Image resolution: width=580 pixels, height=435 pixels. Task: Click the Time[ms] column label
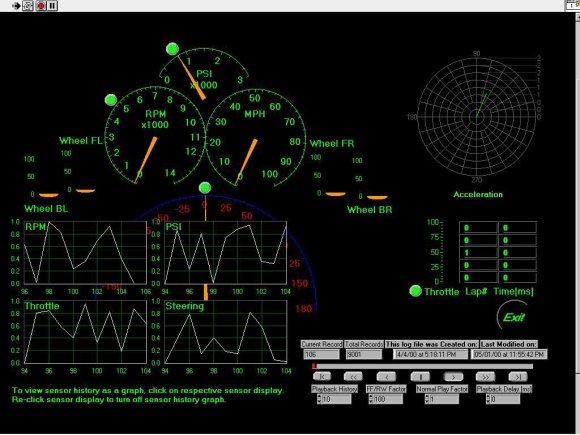click(x=513, y=291)
